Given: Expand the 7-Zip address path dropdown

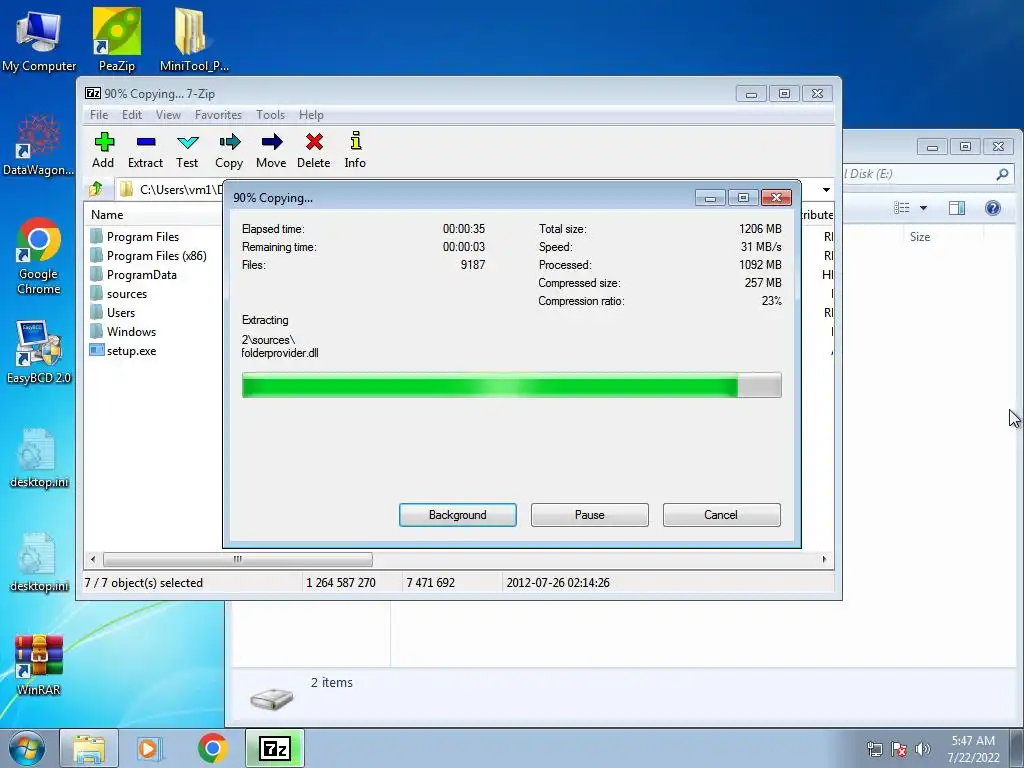Looking at the screenshot, I should 826,189.
